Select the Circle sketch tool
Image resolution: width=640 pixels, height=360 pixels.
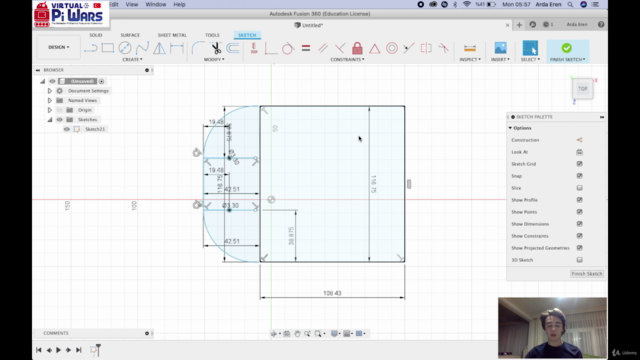coord(125,48)
